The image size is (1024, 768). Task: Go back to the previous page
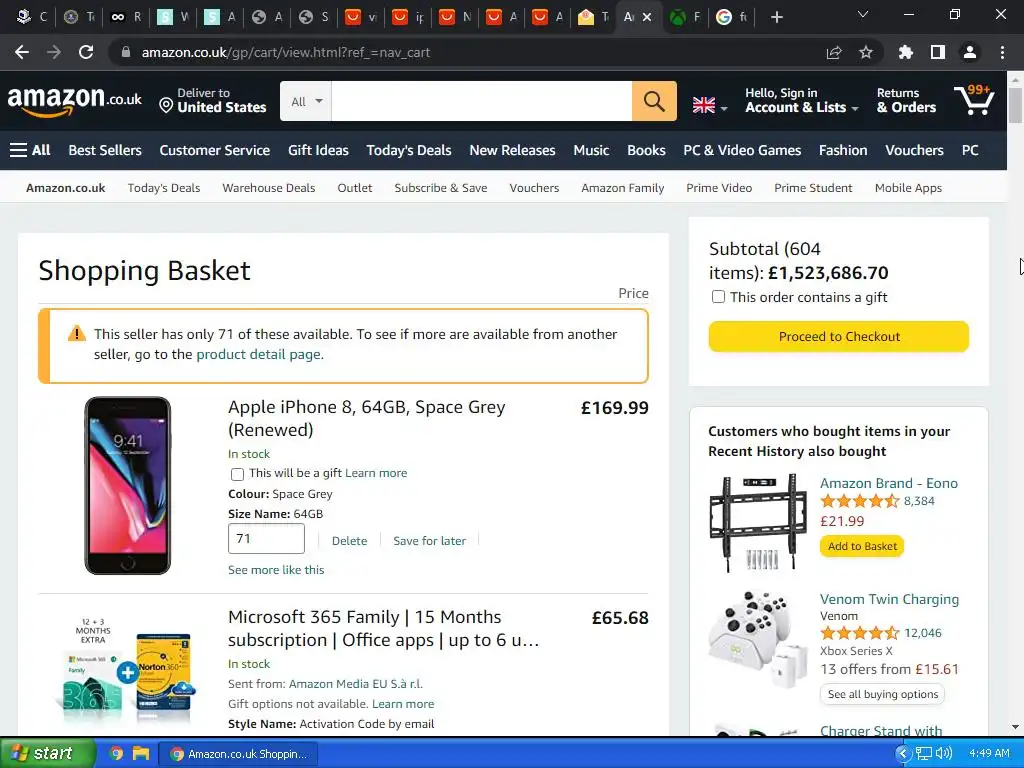(x=22, y=52)
